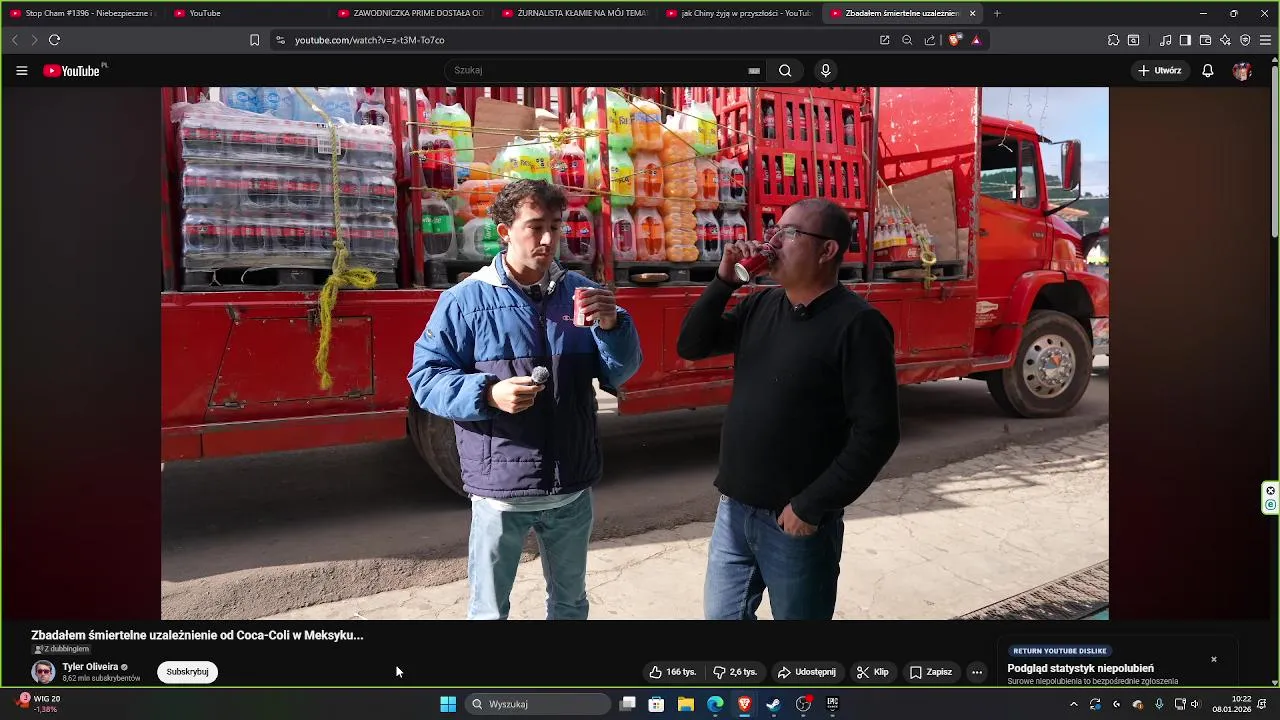
Task: Close the active Zbadałem śmiertelne tab
Action: click(x=972, y=13)
